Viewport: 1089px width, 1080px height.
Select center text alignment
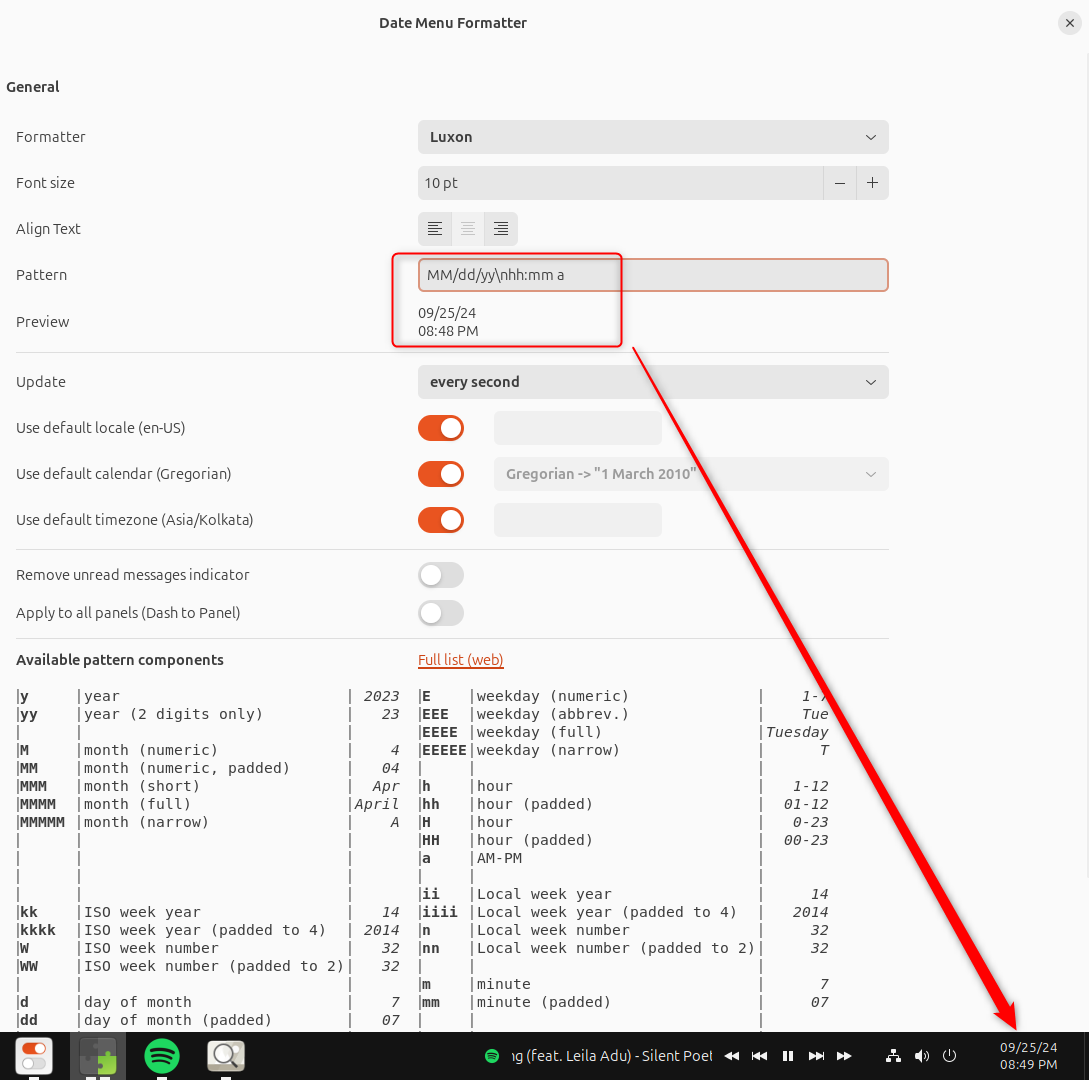point(467,228)
